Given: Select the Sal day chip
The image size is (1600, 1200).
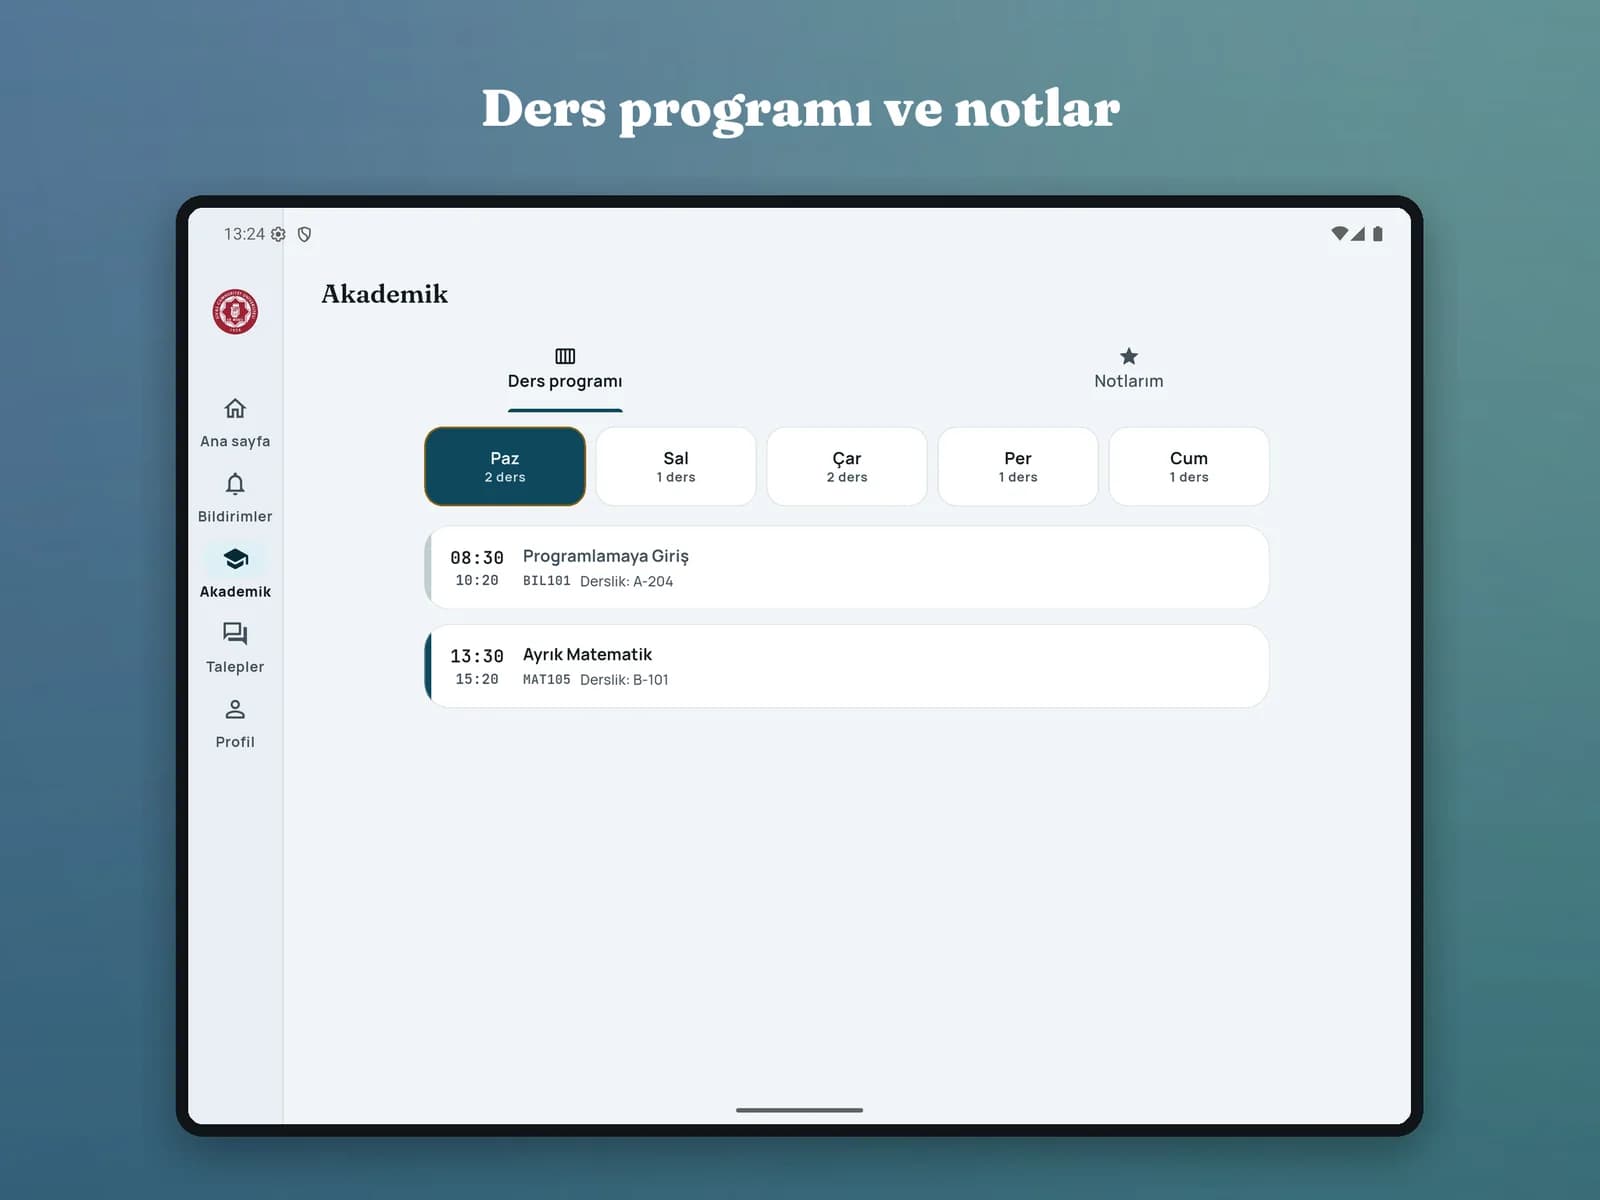Looking at the screenshot, I should tap(676, 467).
